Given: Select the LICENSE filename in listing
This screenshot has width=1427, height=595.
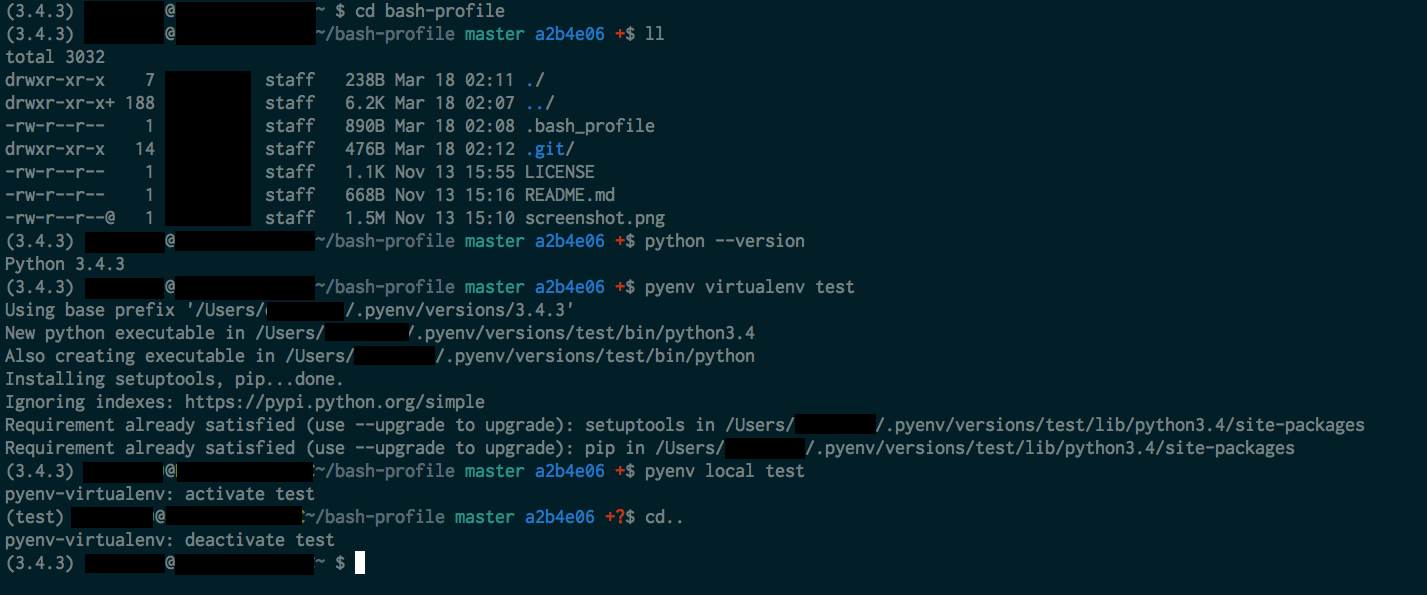Looking at the screenshot, I should pyautogui.click(x=559, y=172).
